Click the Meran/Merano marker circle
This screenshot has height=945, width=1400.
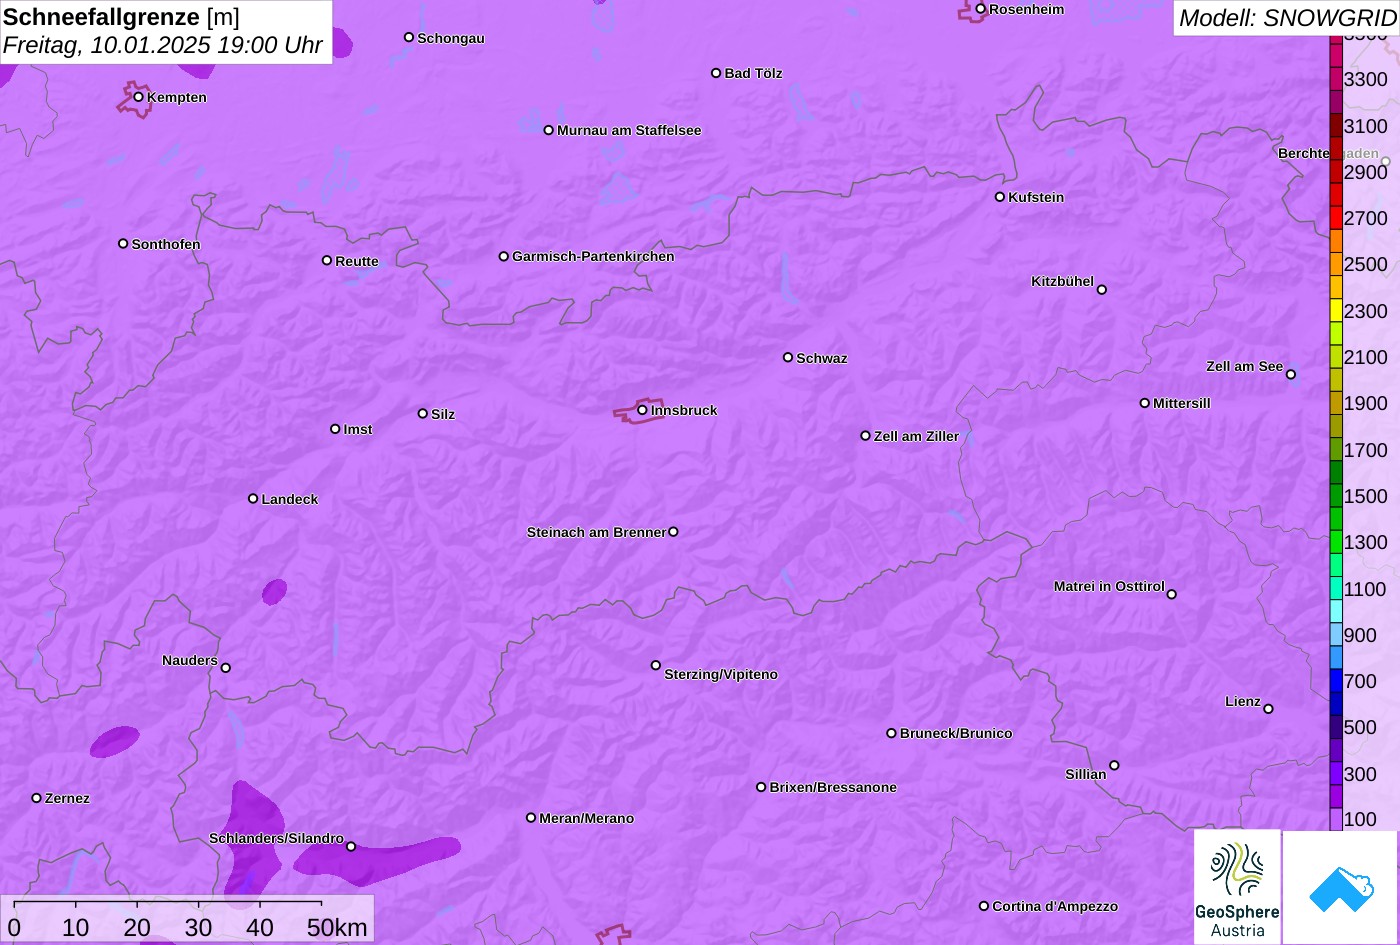click(531, 818)
